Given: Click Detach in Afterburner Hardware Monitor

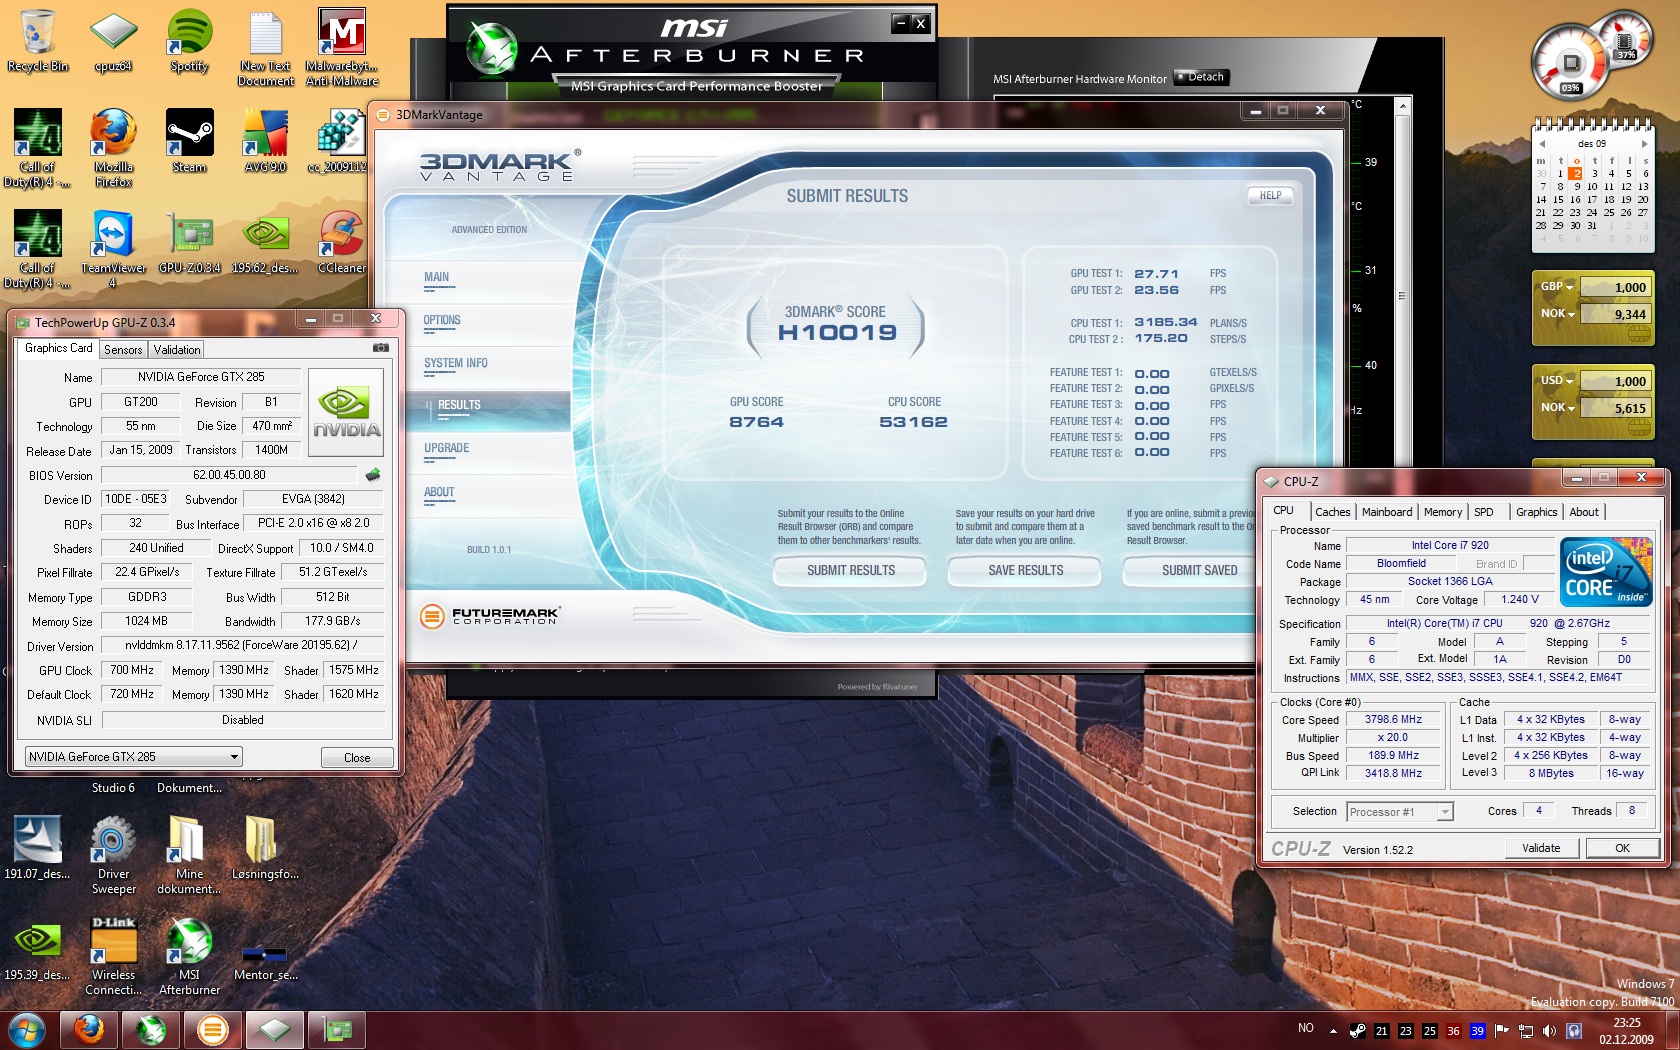Looking at the screenshot, I should 1201,77.
